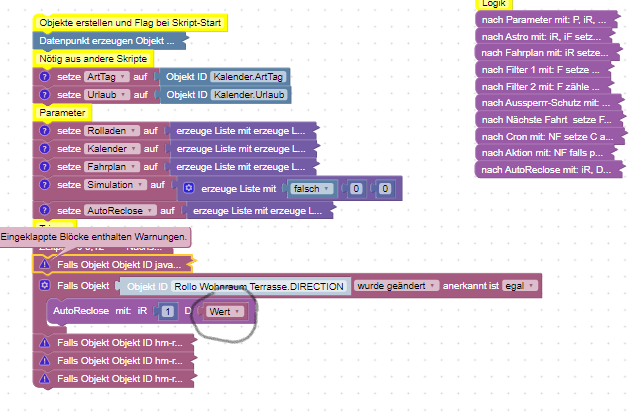Screen dimensions: 631x417
Task: Select the 'Parameter' comment block
Action: pyautogui.click(x=62, y=113)
